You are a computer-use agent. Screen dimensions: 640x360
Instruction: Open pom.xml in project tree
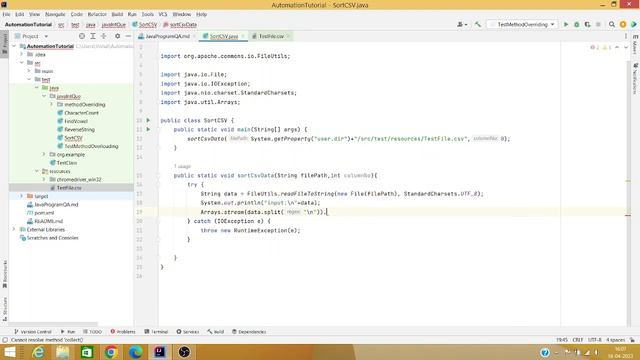[44, 213]
